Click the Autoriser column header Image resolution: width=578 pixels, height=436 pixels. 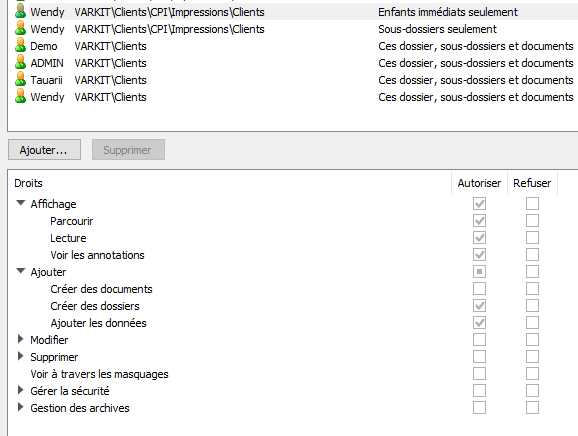tap(479, 183)
